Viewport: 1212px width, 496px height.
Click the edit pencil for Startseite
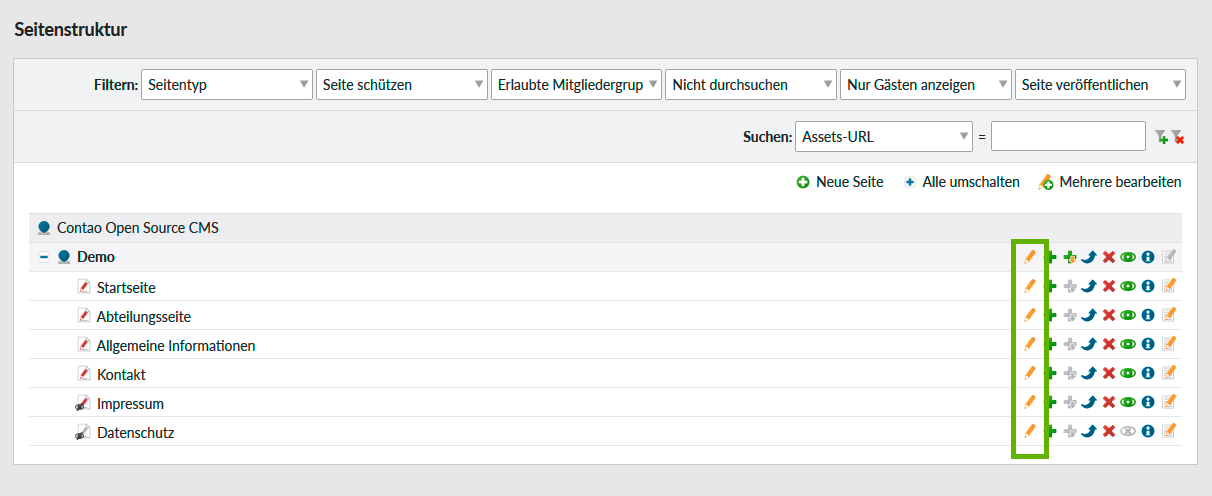tap(1029, 286)
